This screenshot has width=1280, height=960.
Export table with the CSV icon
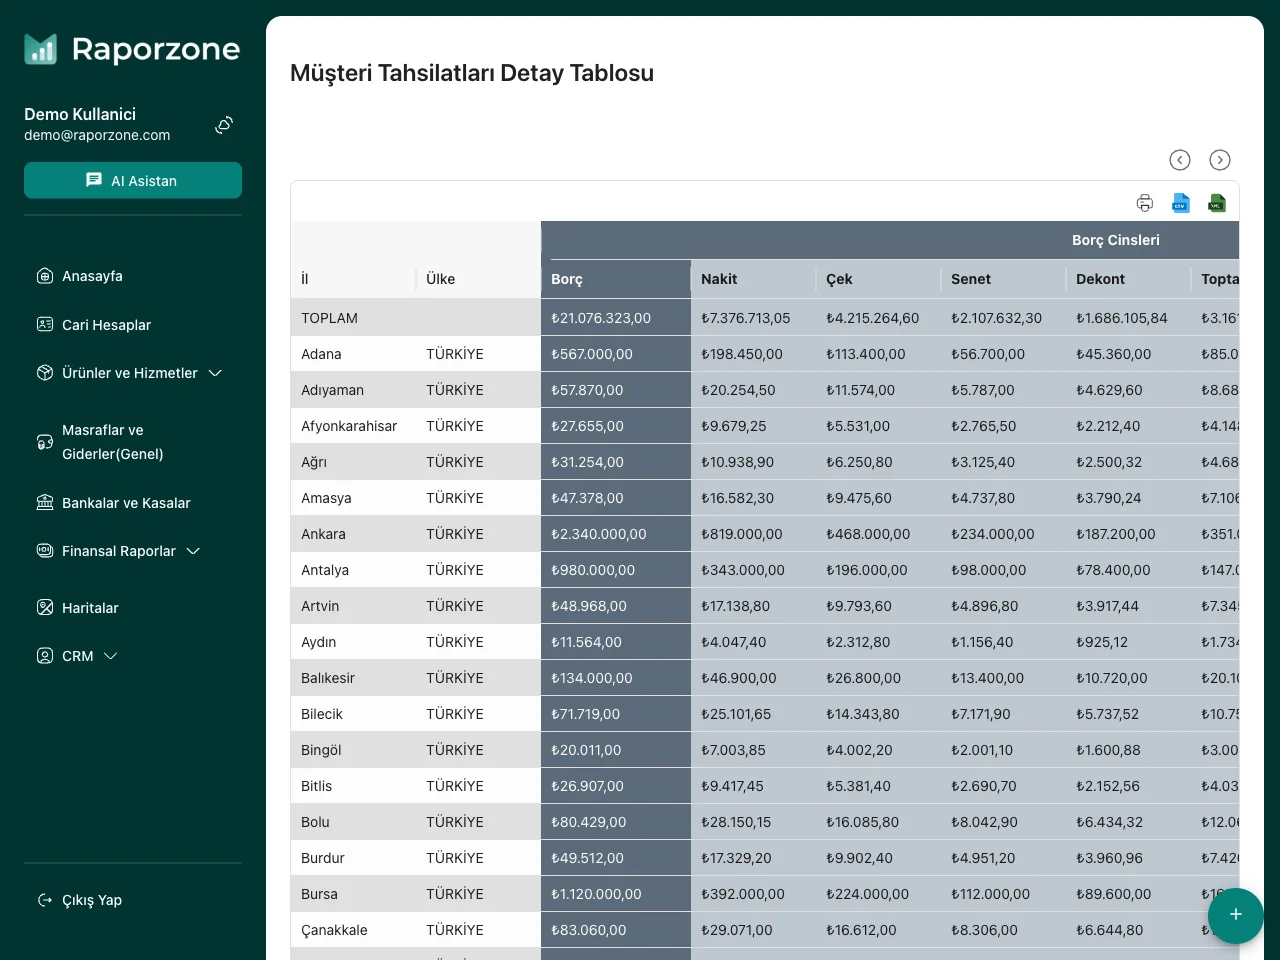[x=1181, y=203]
